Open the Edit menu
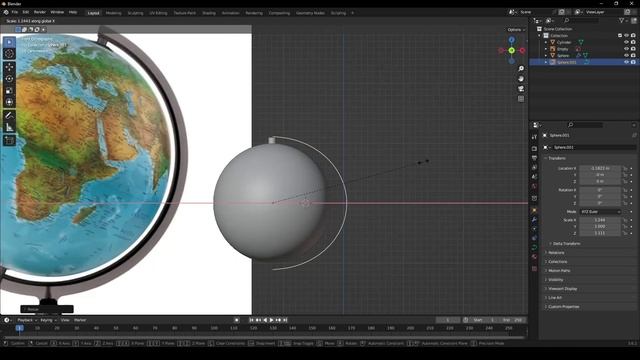Image resolution: width=640 pixels, height=360 pixels. click(x=26, y=12)
